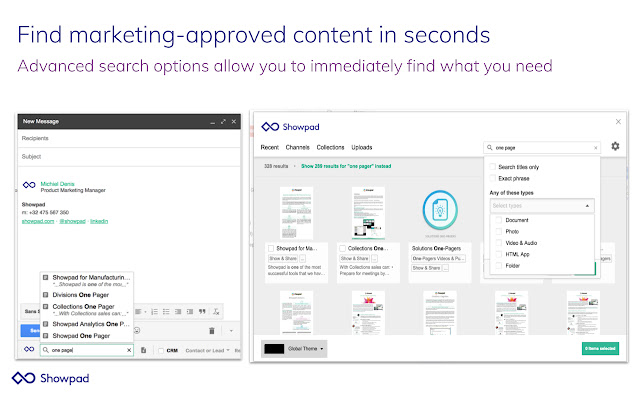The image size is (640, 400).
Task: Check the HTML App type option
Action: [498, 254]
